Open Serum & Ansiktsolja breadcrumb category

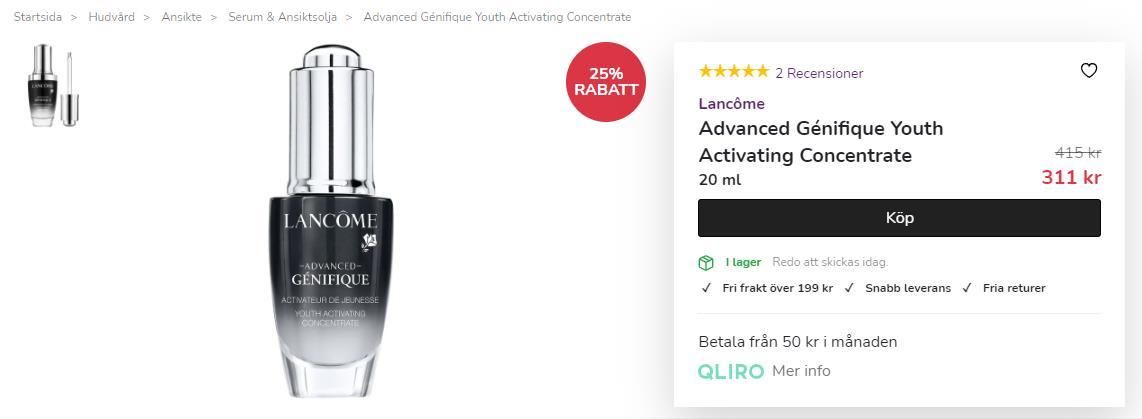coord(283,17)
